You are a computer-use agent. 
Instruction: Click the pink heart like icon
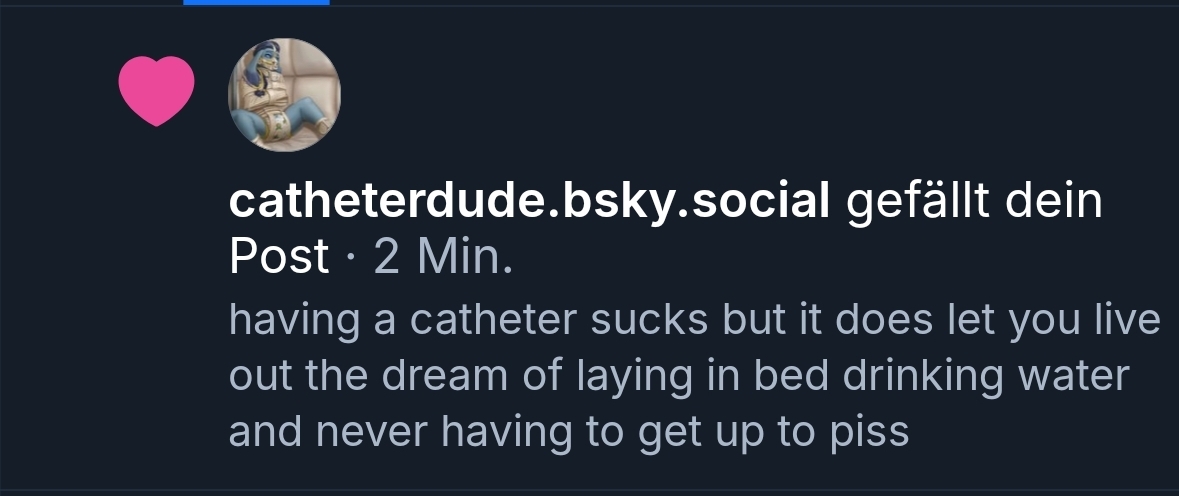[156, 90]
